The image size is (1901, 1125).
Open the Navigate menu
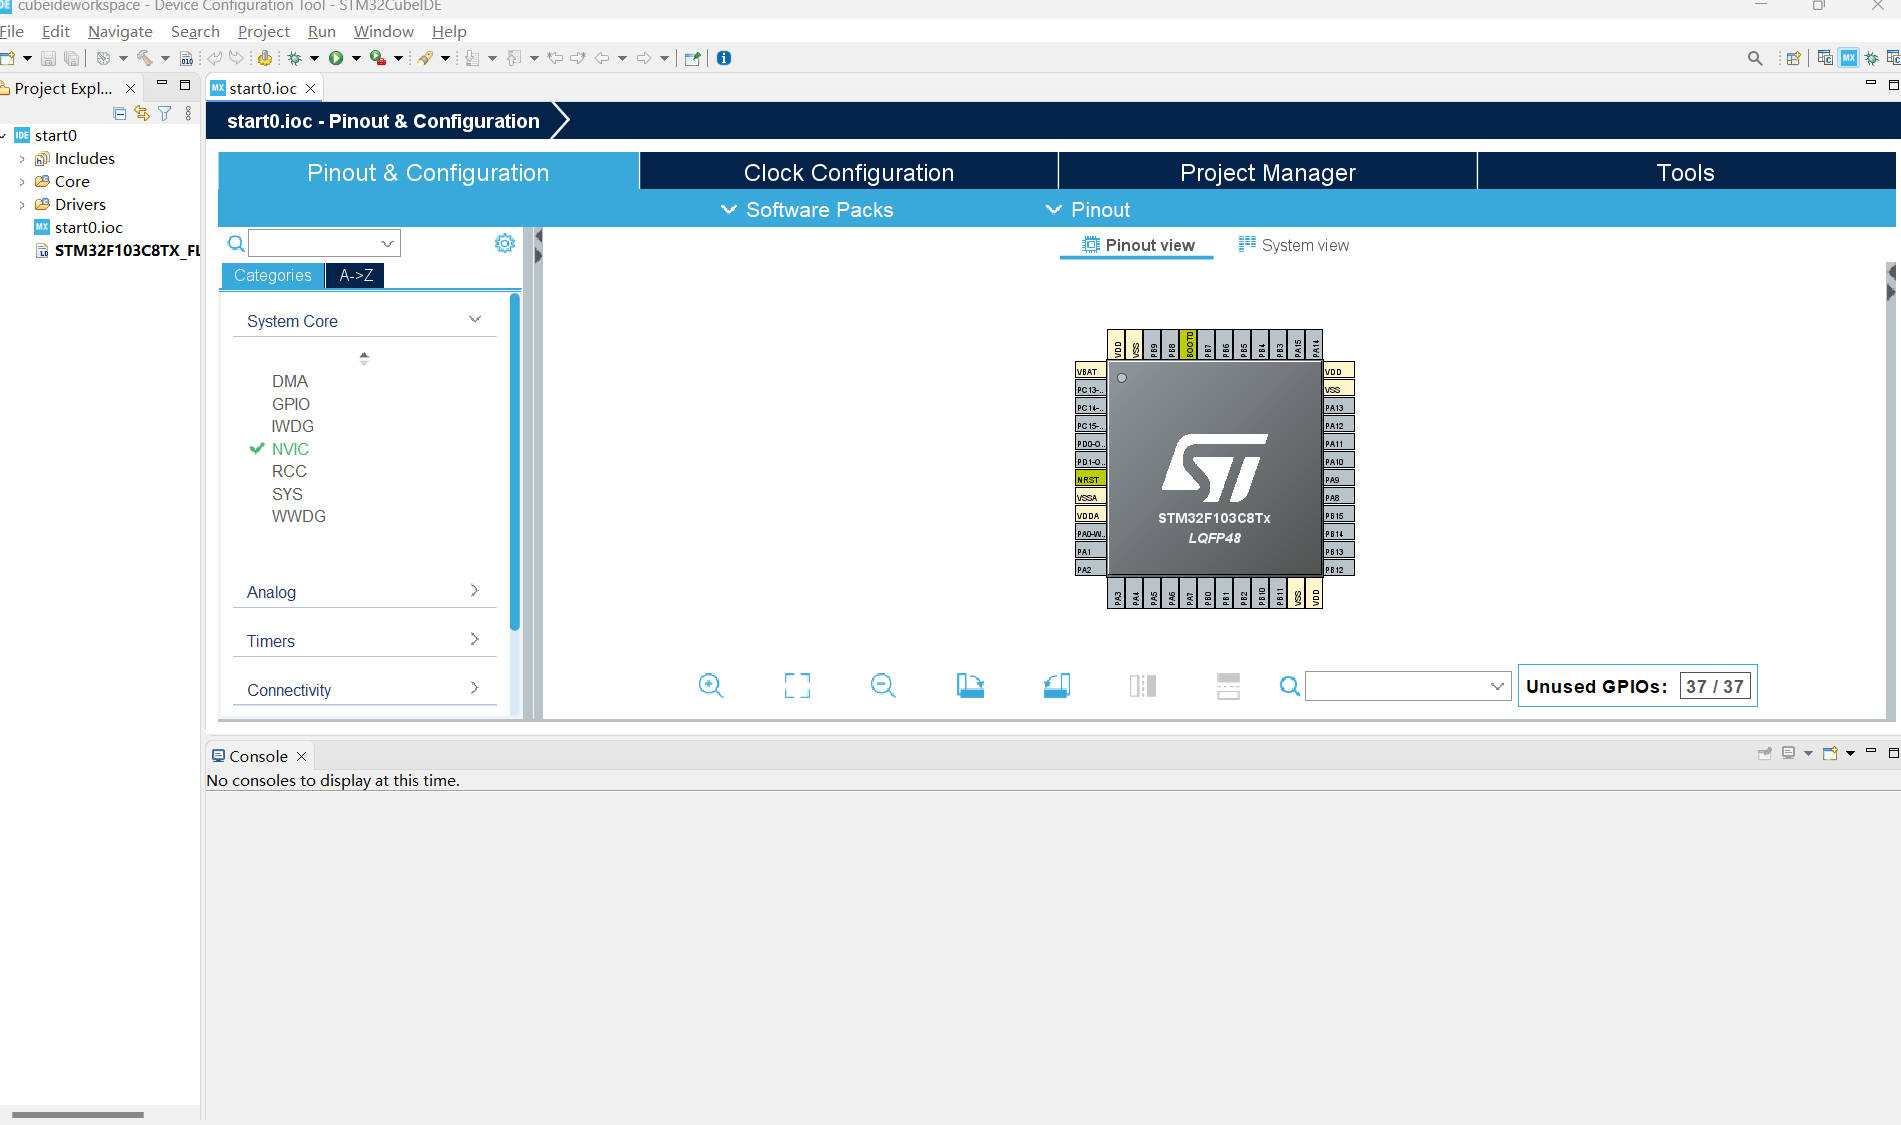[x=120, y=31]
